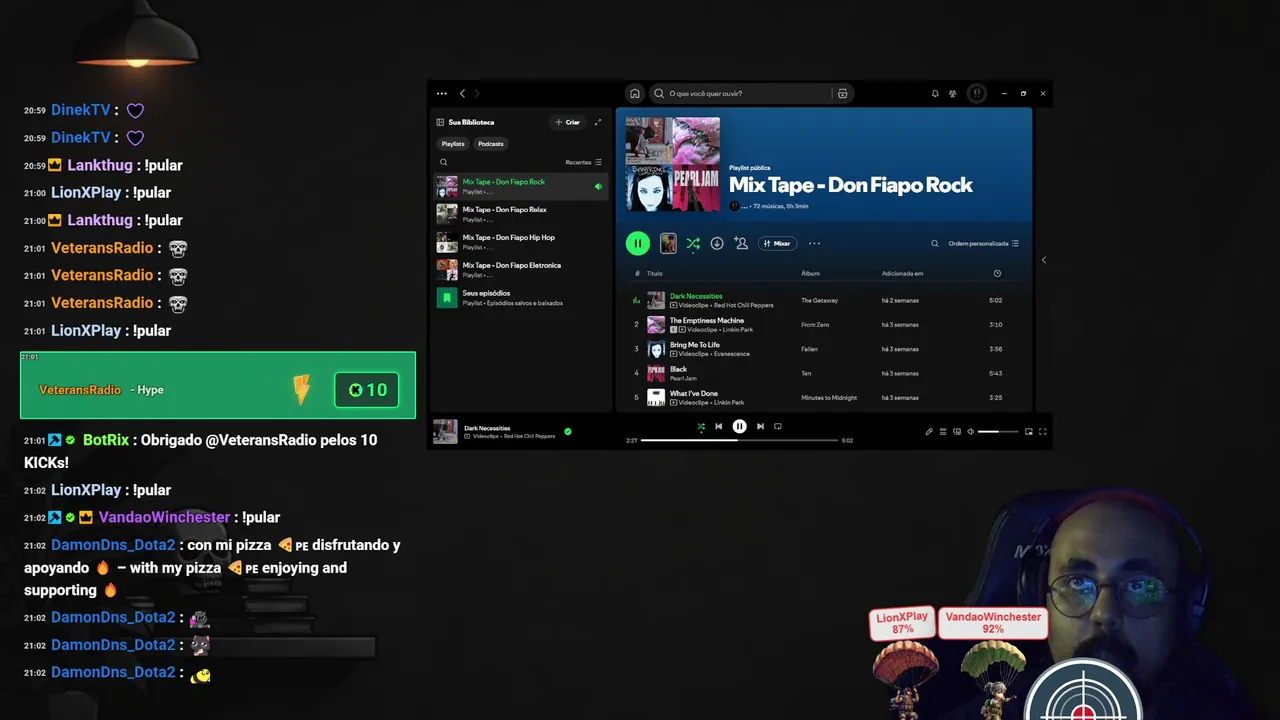1280x720 pixels.
Task: Open Mix Tape - Don Fiapo Relax playlist
Action: coord(521,214)
